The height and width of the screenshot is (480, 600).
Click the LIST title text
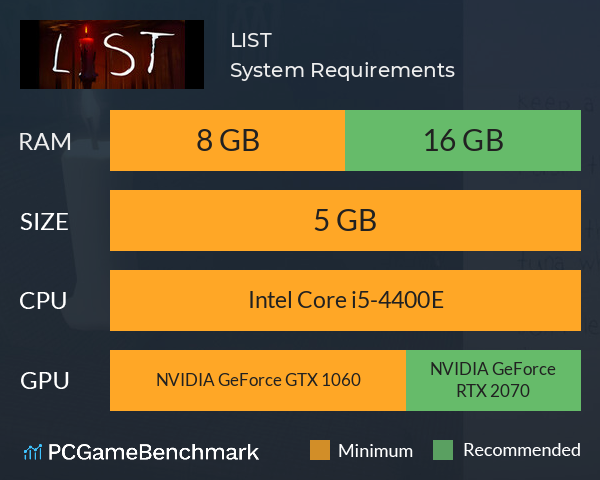tap(251, 40)
